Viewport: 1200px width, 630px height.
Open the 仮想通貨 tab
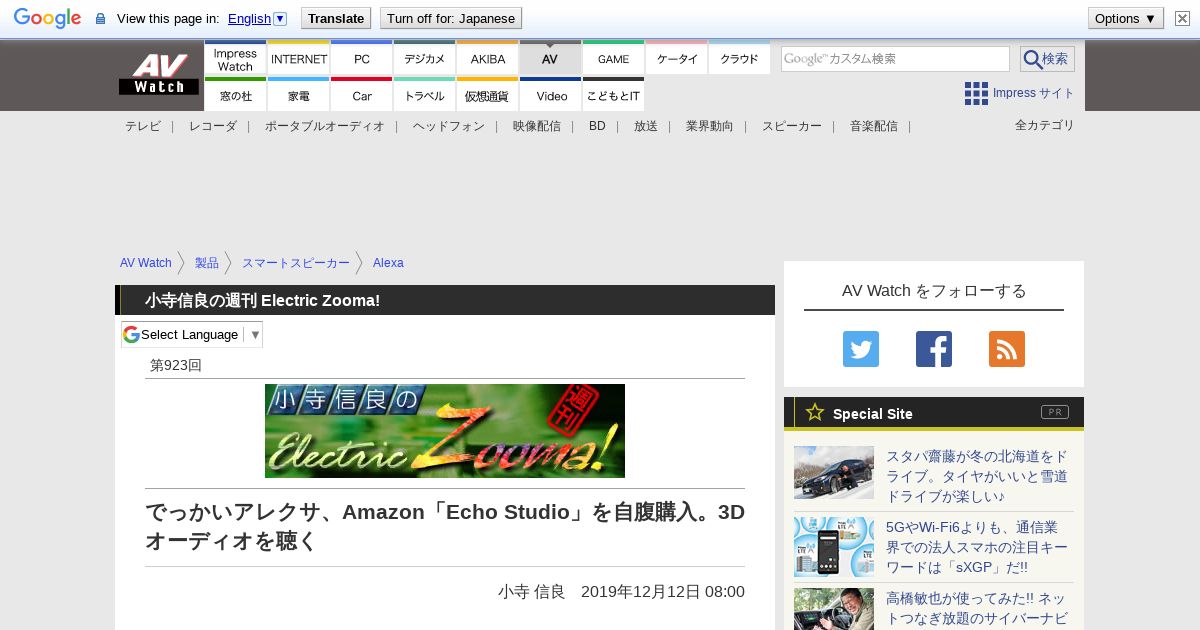point(488,95)
